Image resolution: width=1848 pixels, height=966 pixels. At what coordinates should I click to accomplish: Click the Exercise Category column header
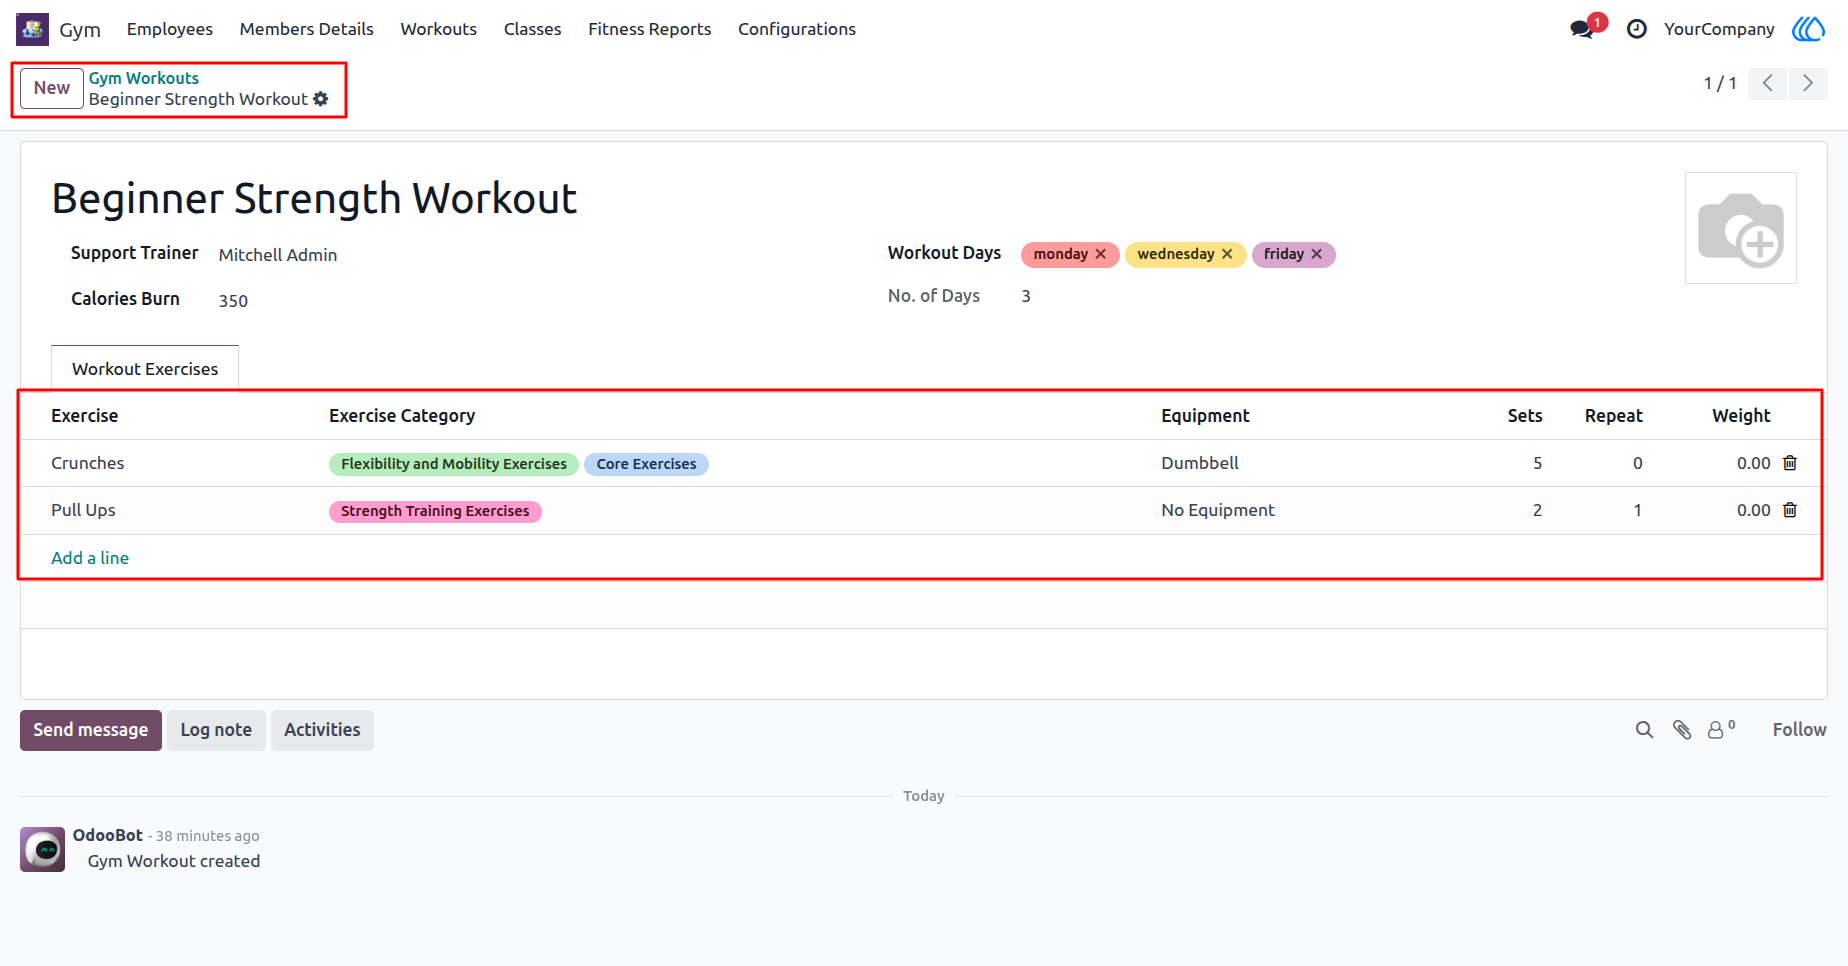pyautogui.click(x=402, y=416)
